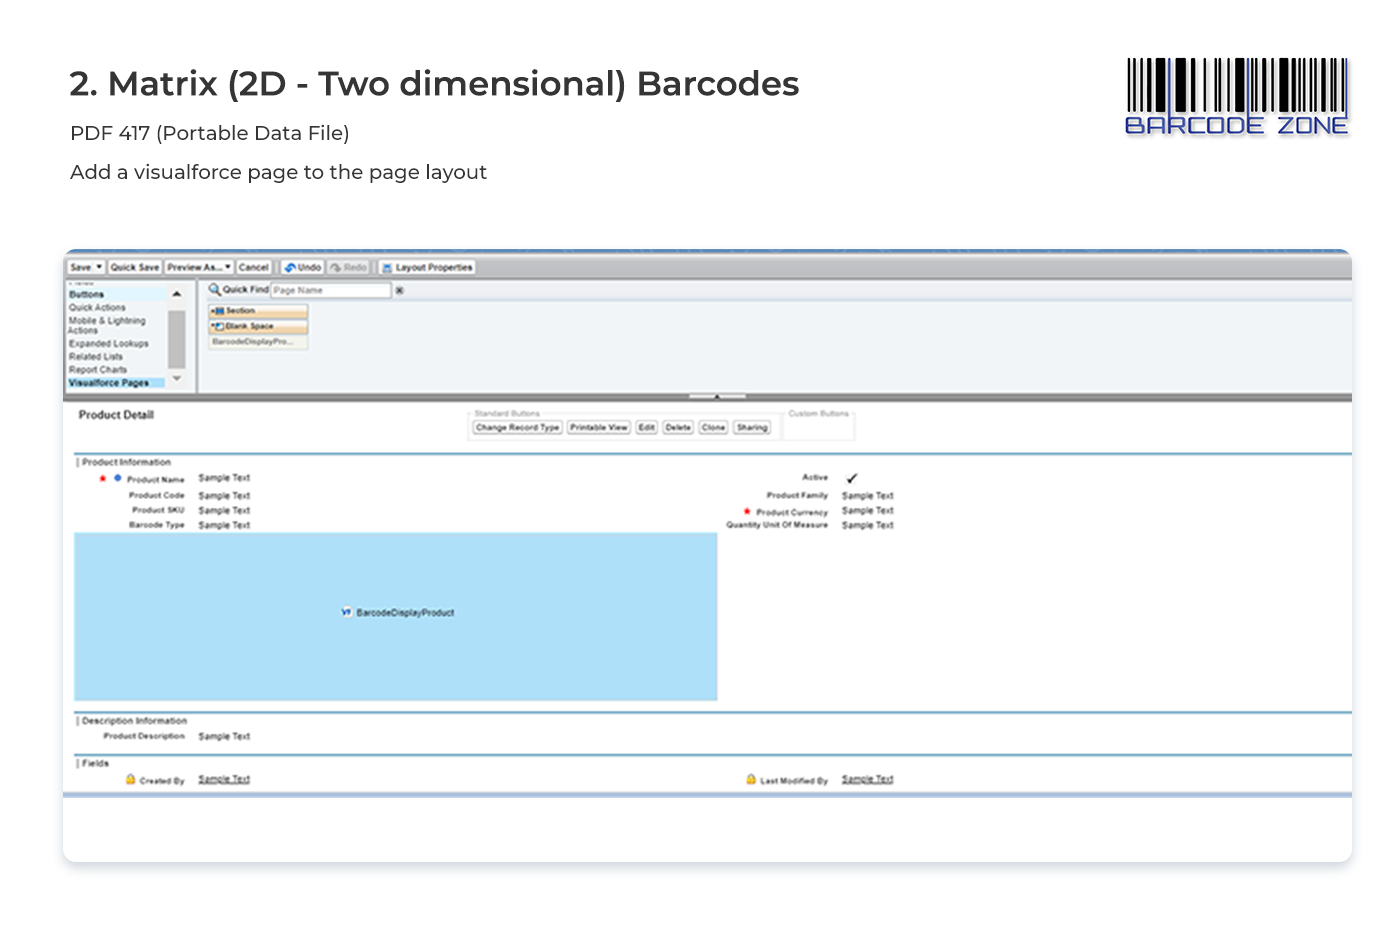Click the Change Record Type button
Screen dimensions: 1400x934
(x=517, y=428)
